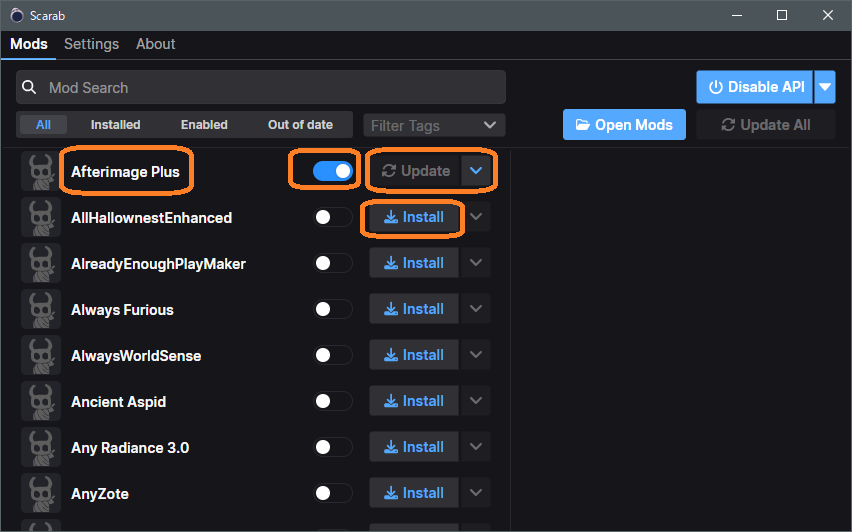Select the Any Radiance 3.0 mod name
Viewport: 852px width, 532px height.
(x=130, y=448)
